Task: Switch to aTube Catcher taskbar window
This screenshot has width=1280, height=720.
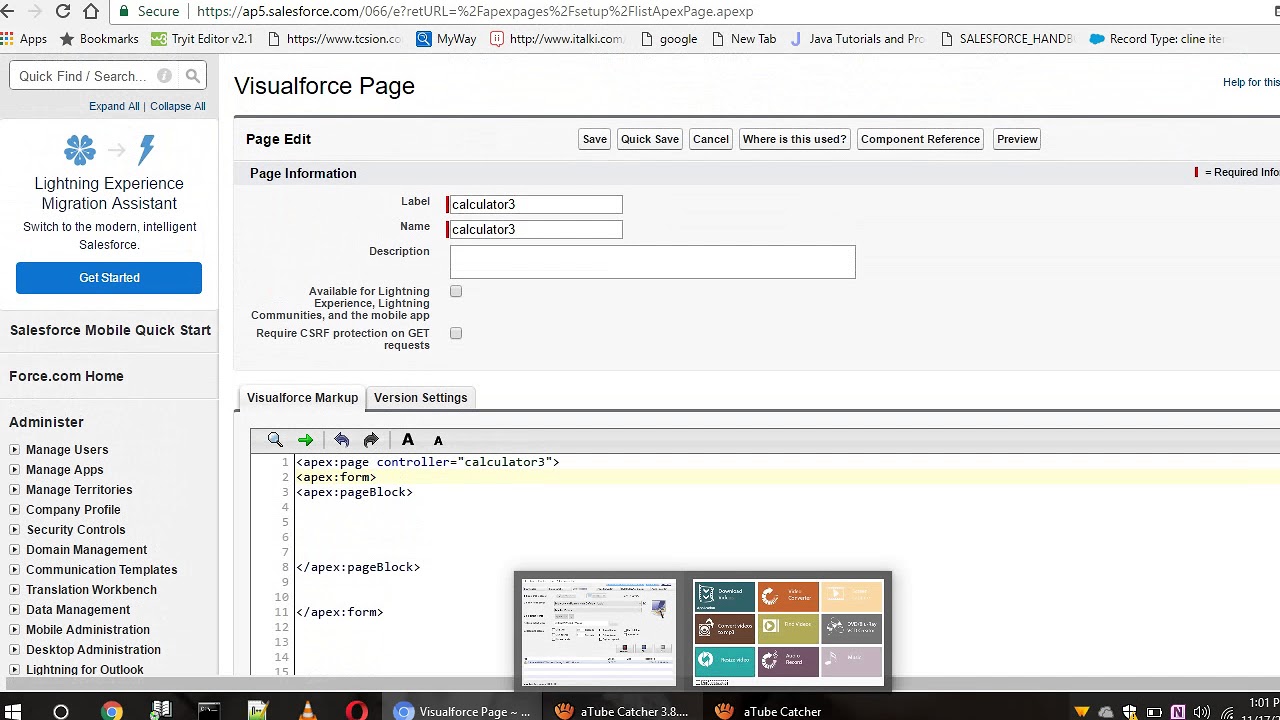Action: (770, 711)
